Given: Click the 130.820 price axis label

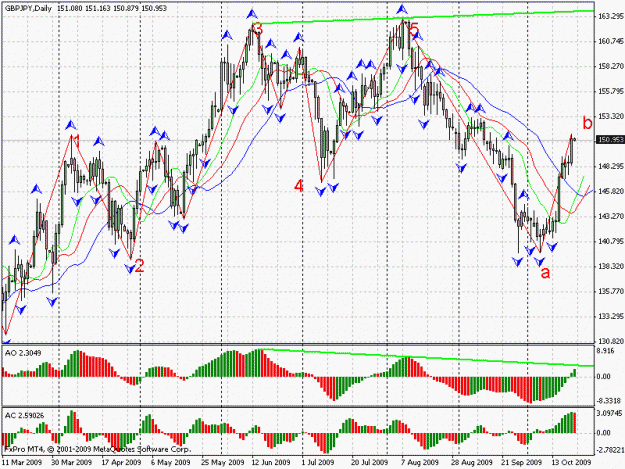Looking at the screenshot, I should [x=610, y=341].
